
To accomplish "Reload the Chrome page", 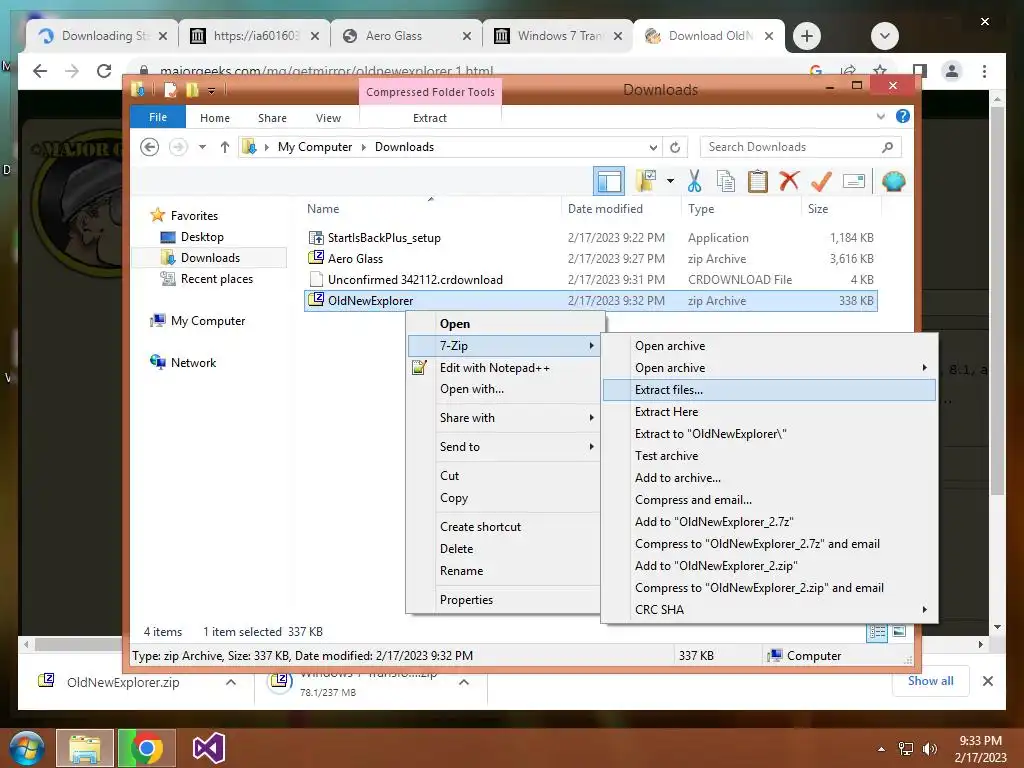I will tap(104, 71).
